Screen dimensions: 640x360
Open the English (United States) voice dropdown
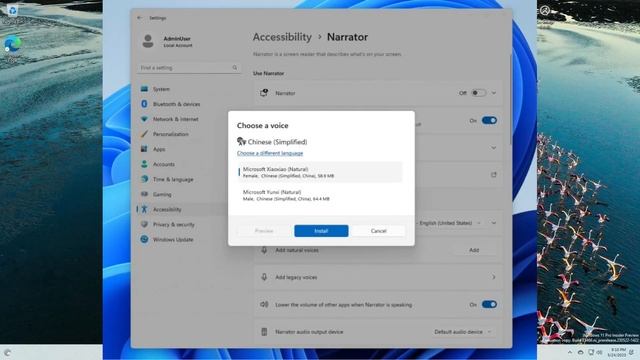(448, 223)
